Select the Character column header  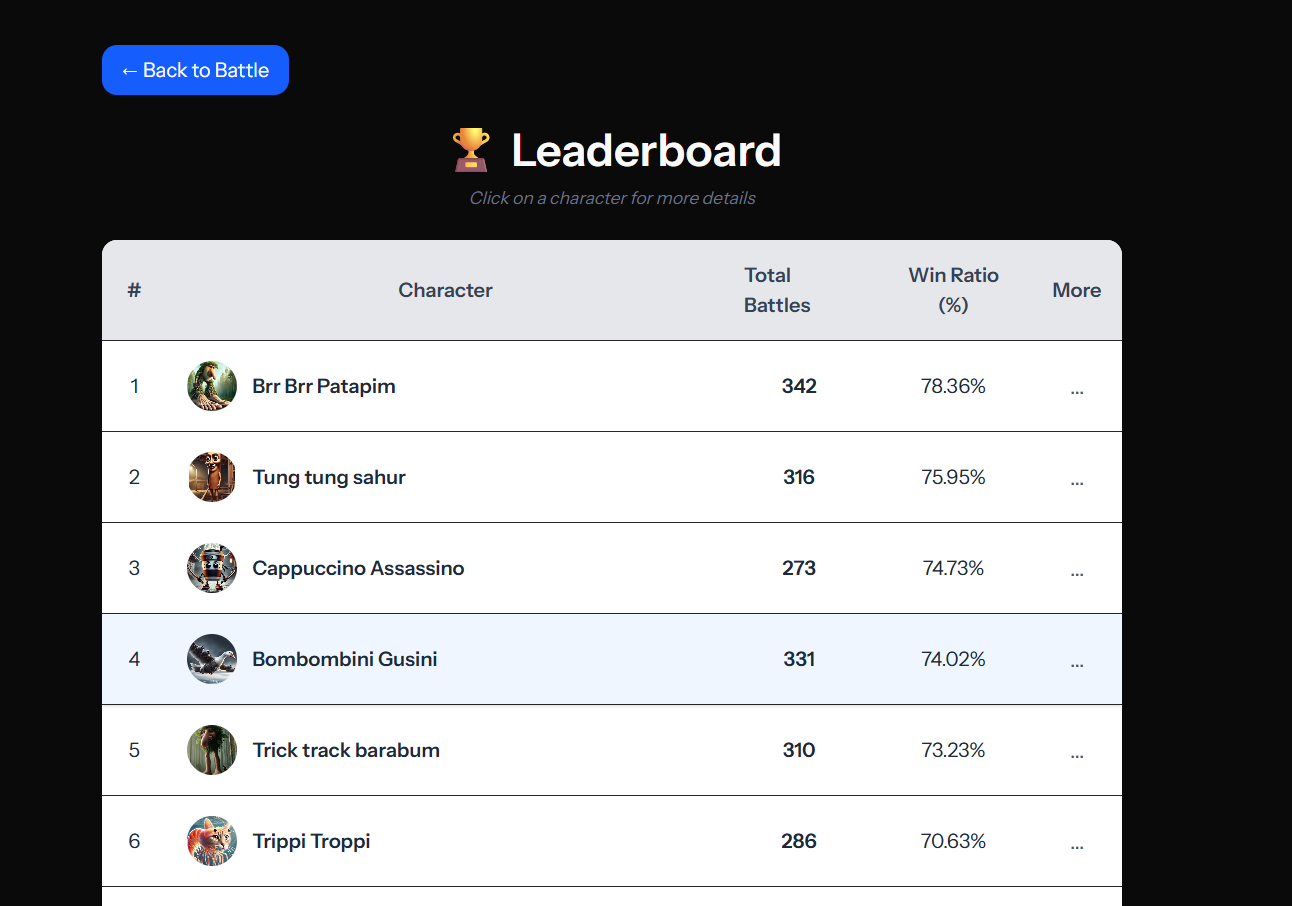click(445, 290)
